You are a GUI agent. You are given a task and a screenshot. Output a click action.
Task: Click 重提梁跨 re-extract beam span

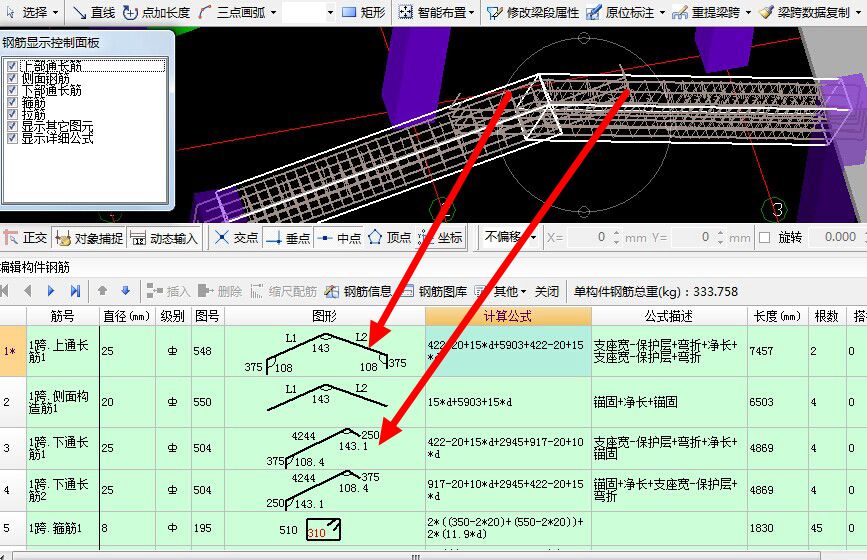click(x=706, y=12)
